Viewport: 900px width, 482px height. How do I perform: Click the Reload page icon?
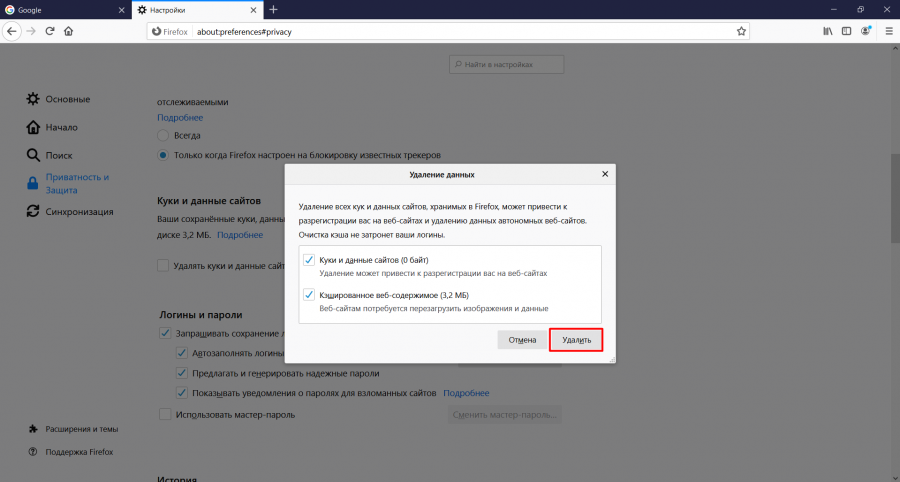49,31
